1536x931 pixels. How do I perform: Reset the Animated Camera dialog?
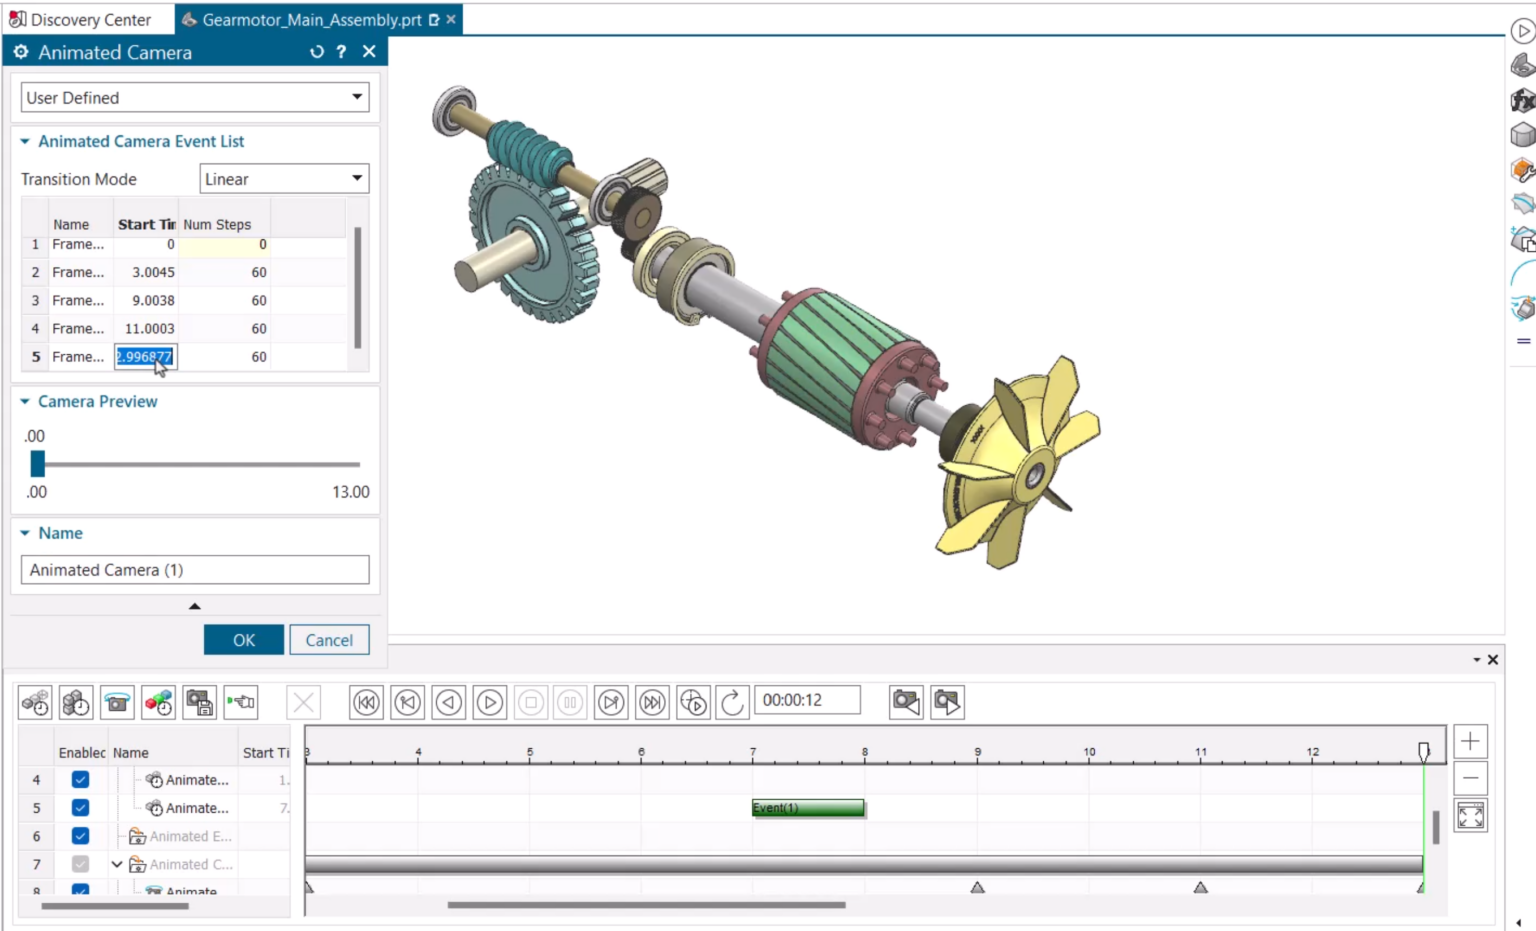[x=317, y=52]
